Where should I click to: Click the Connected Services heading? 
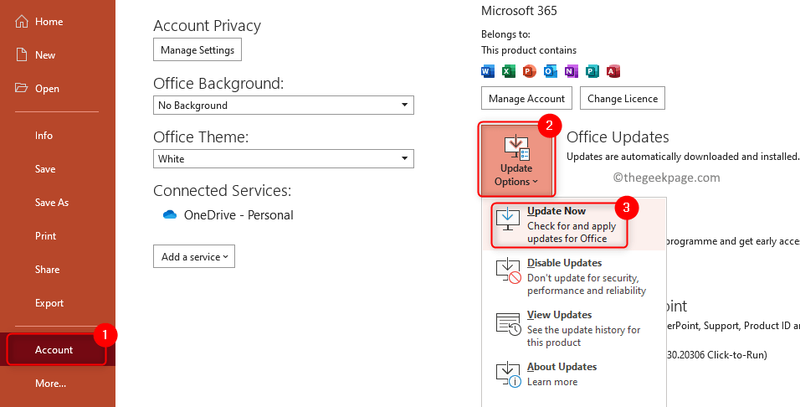pos(222,191)
